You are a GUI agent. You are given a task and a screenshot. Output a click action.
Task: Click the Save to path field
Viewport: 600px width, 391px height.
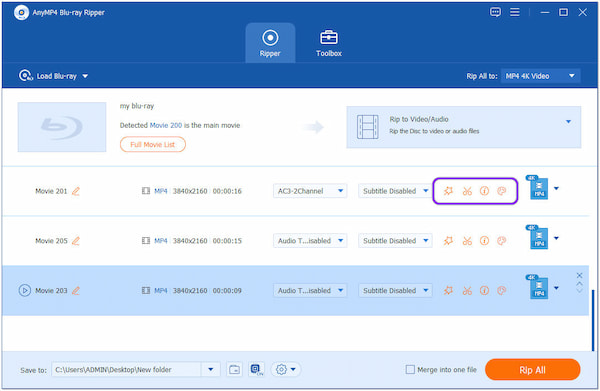[x=126, y=370]
